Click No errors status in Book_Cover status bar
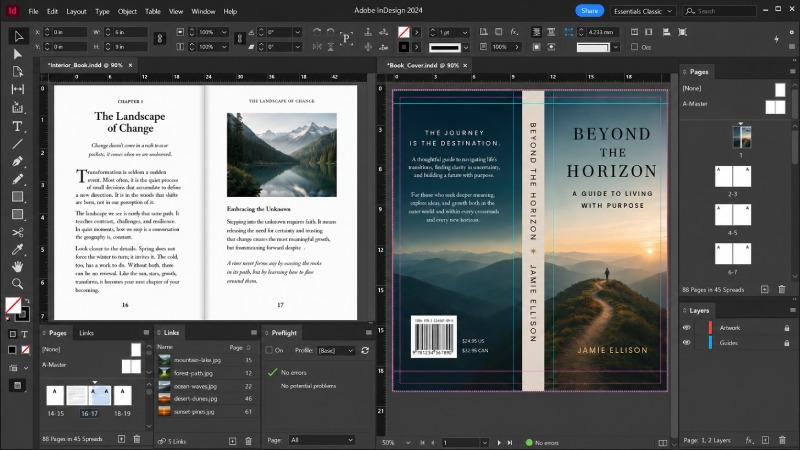This screenshot has height=450, width=800. click(x=542, y=442)
